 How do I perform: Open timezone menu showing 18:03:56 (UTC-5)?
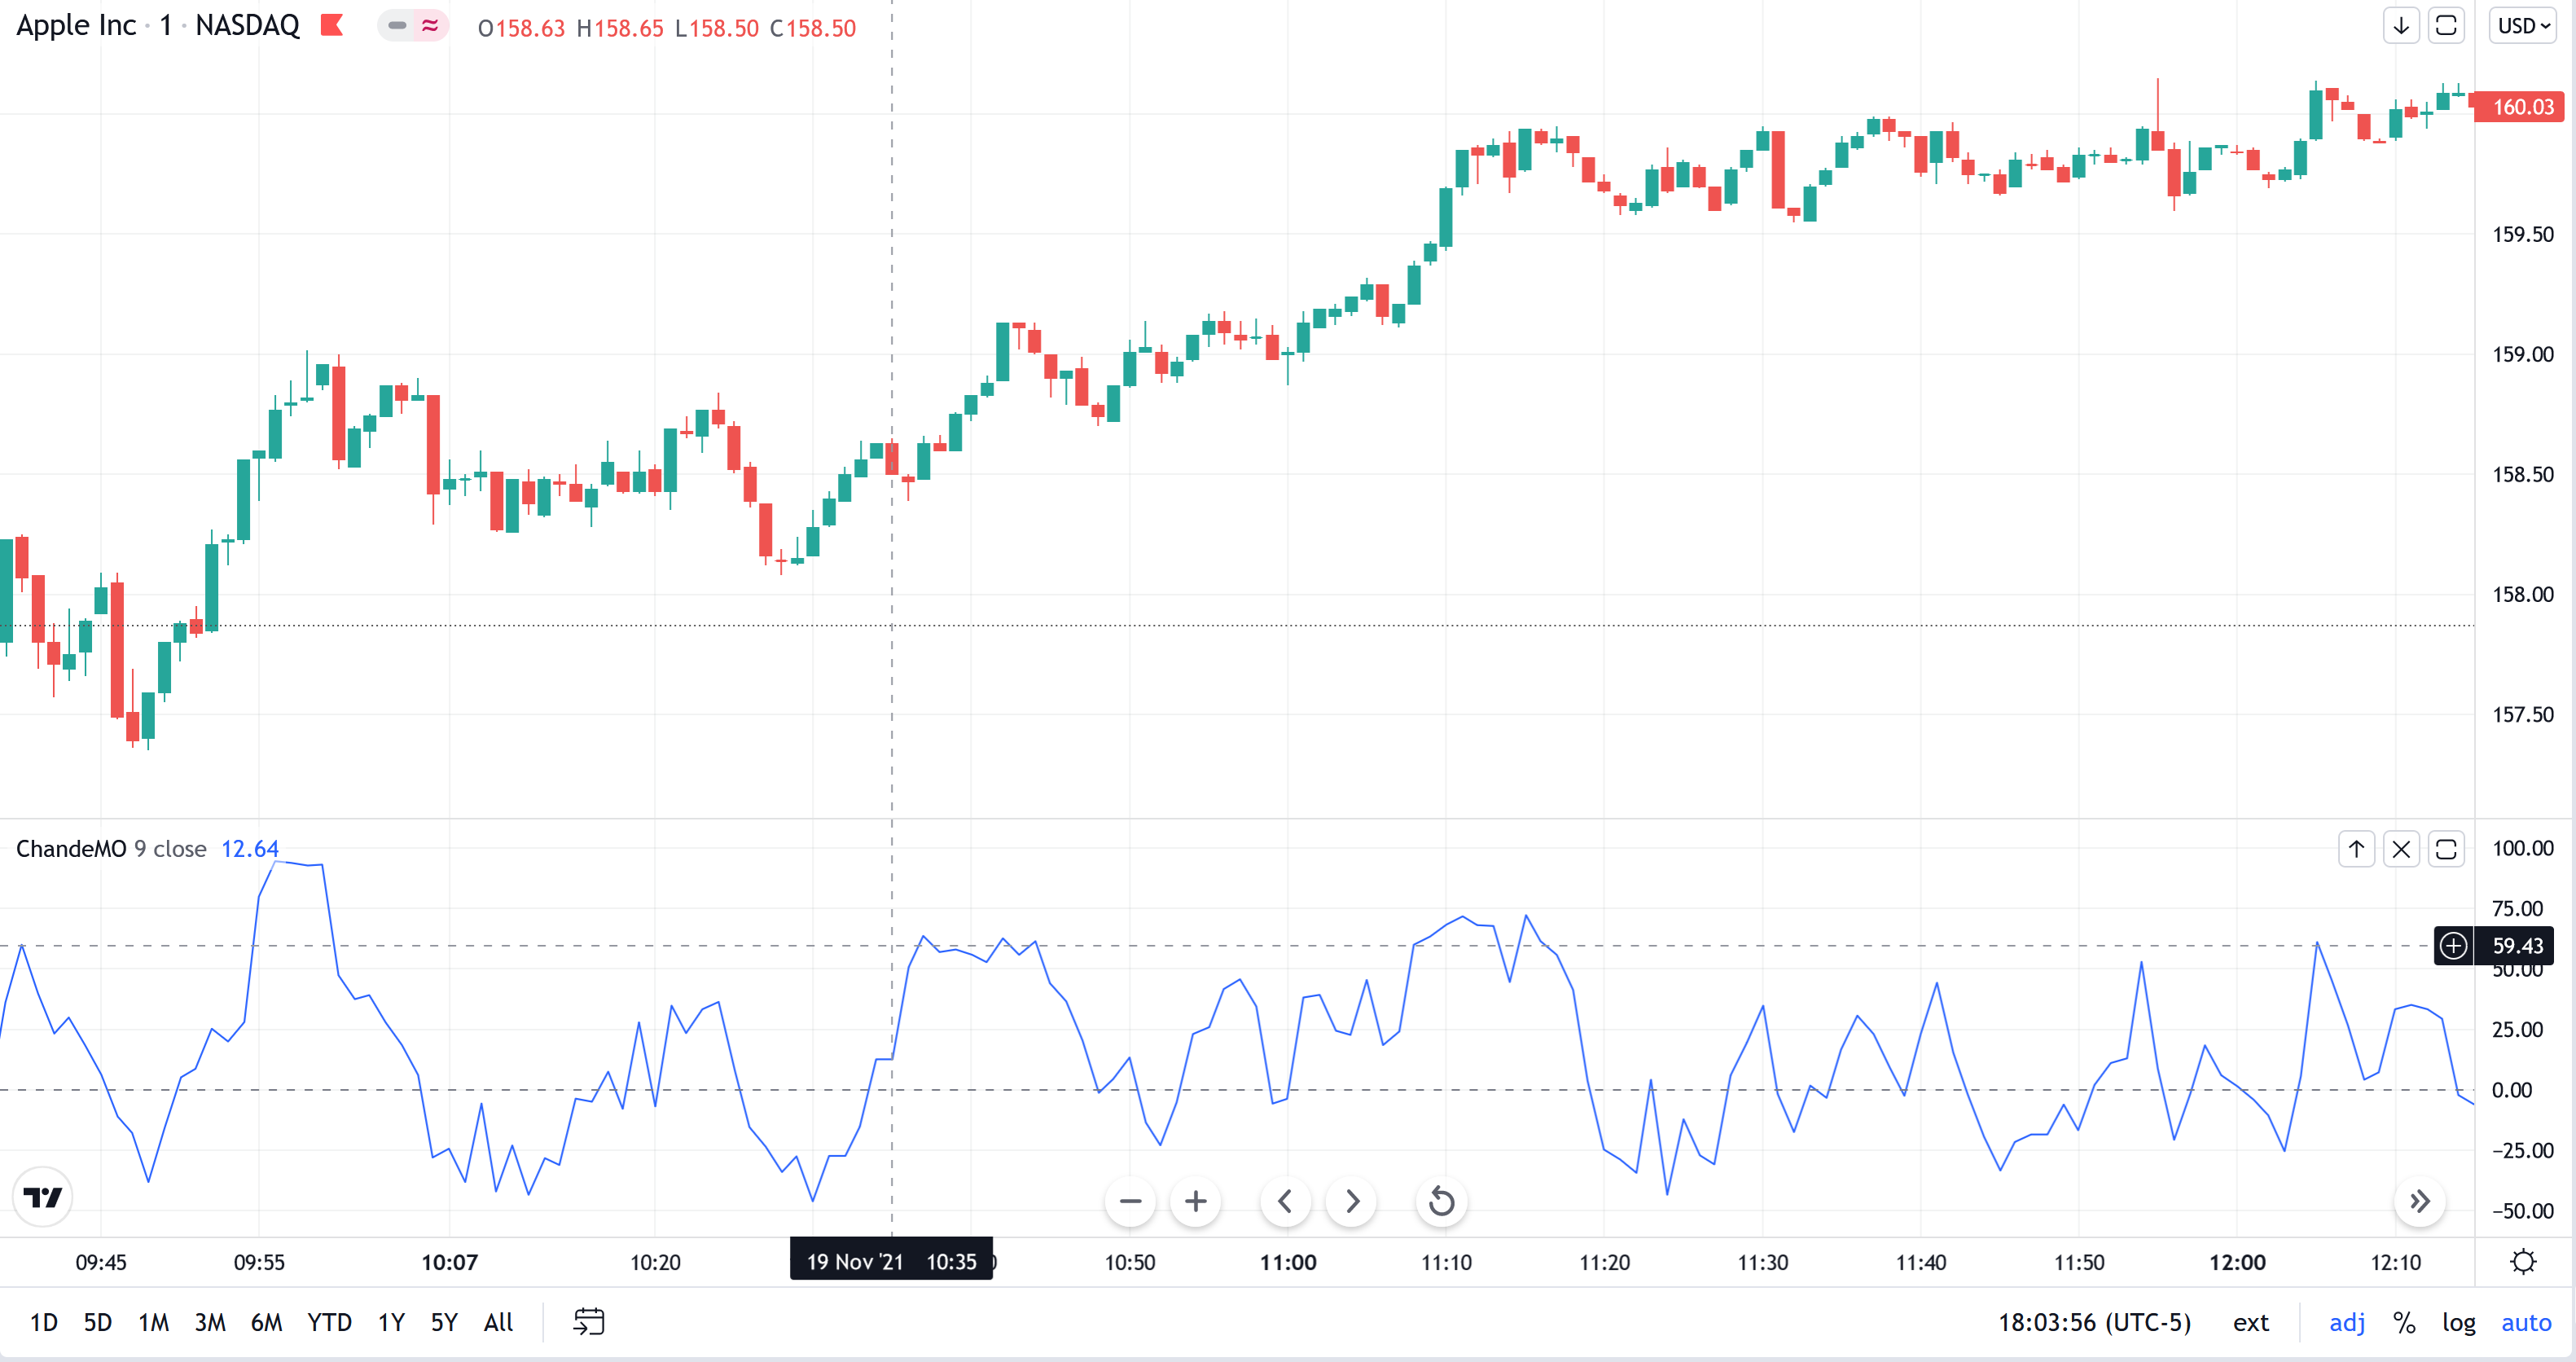click(2094, 1323)
